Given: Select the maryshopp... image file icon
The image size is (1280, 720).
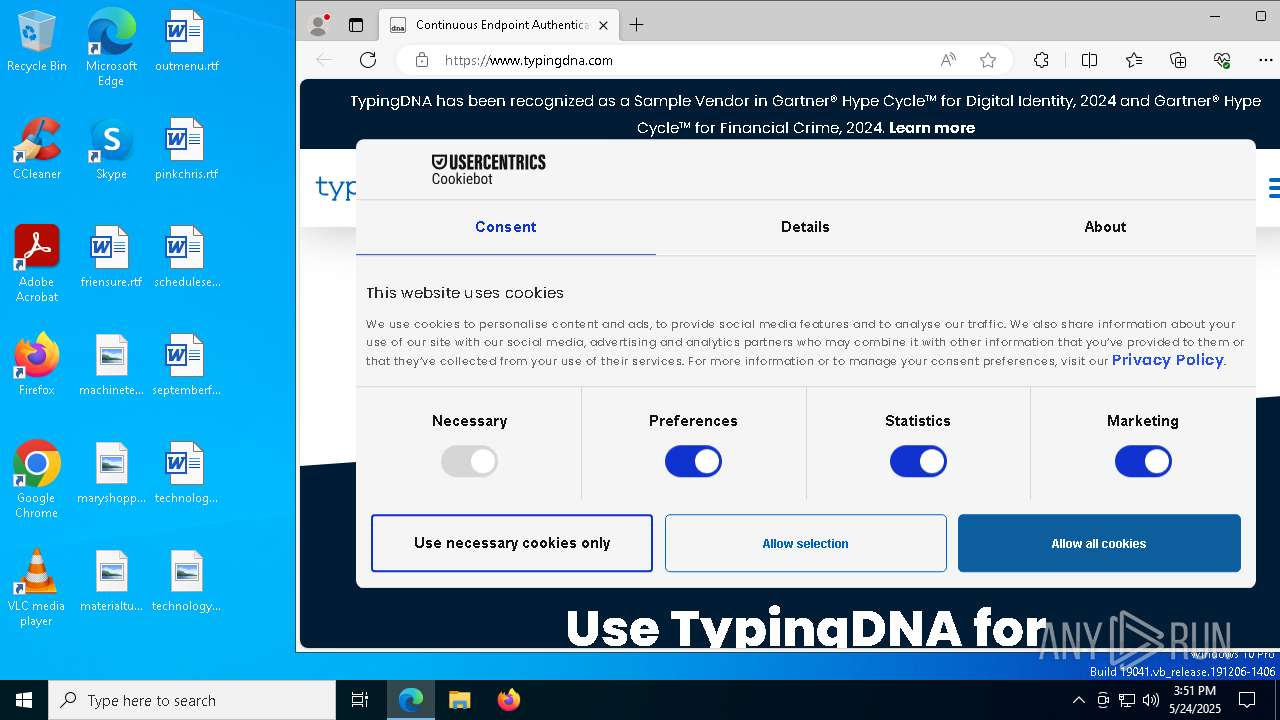Looking at the screenshot, I should pyautogui.click(x=111, y=474).
